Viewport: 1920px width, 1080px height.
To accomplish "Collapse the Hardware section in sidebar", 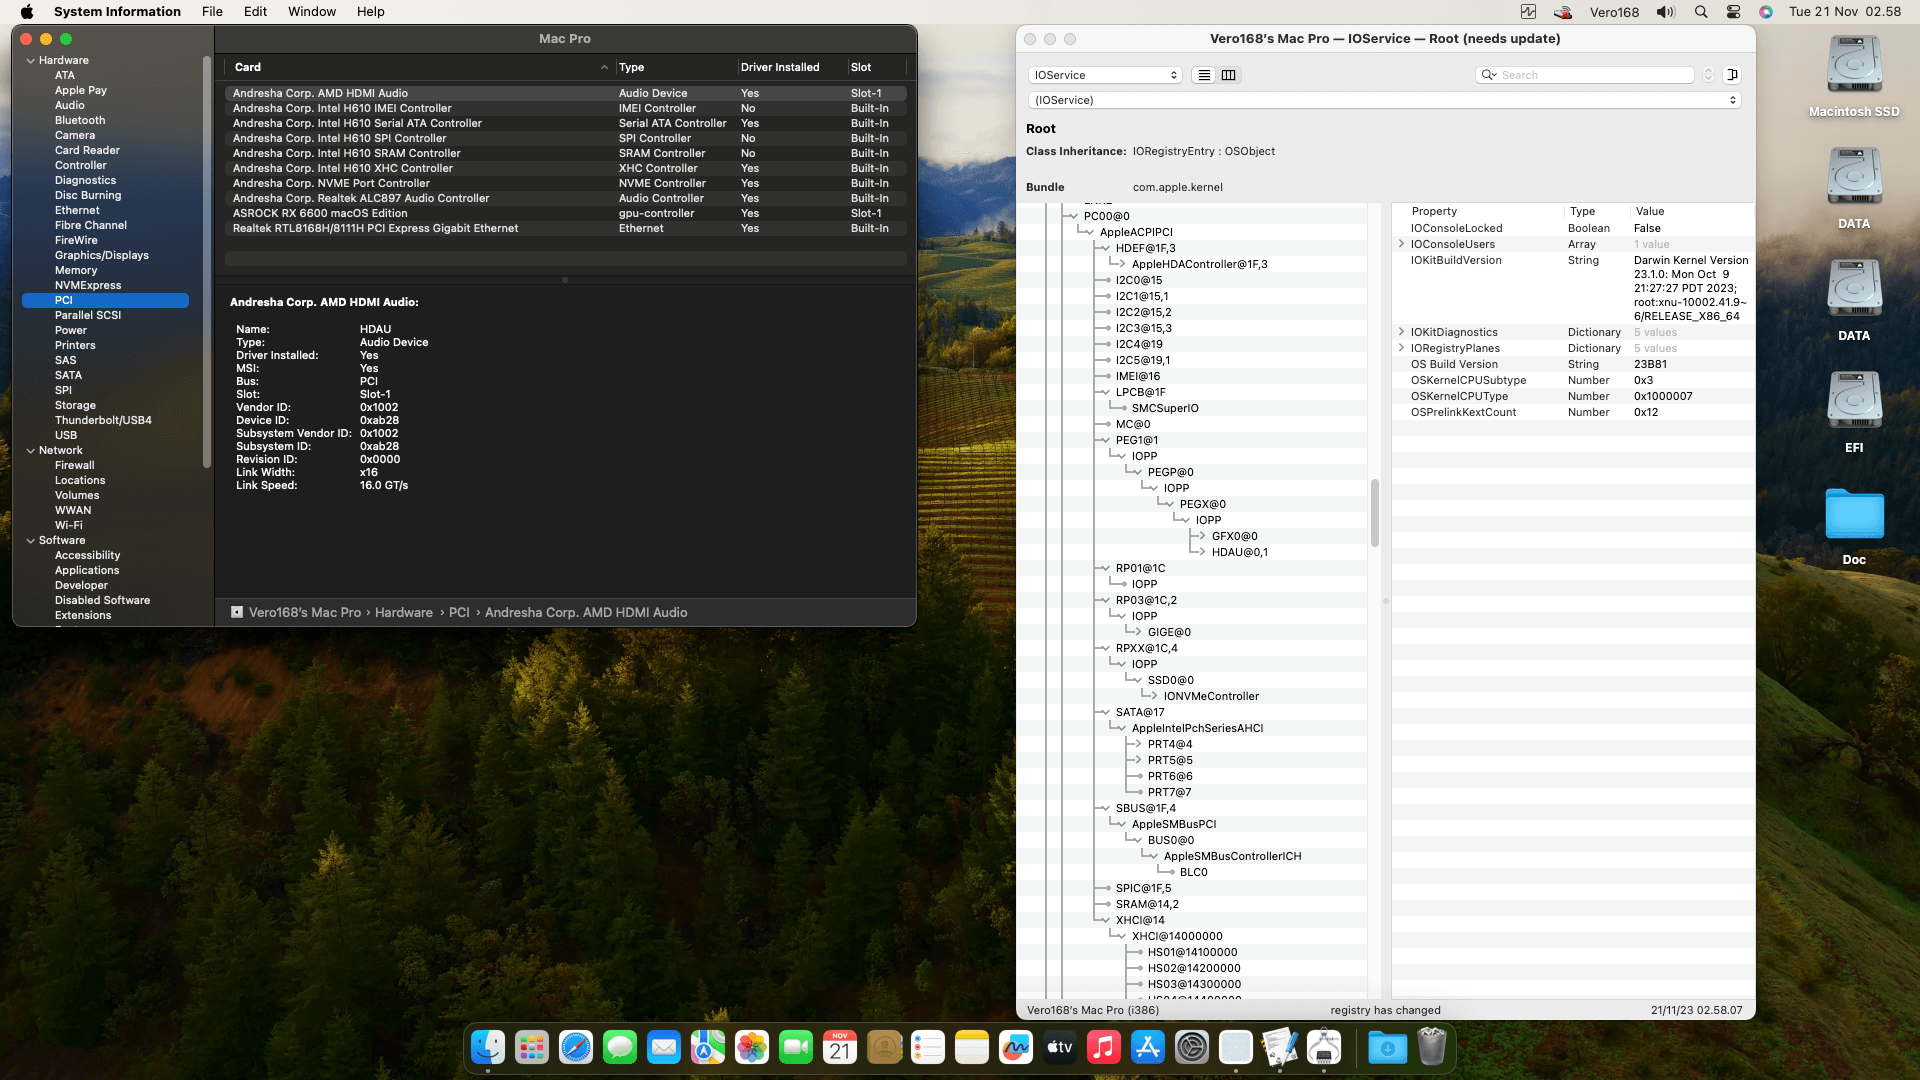I will tap(31, 61).
